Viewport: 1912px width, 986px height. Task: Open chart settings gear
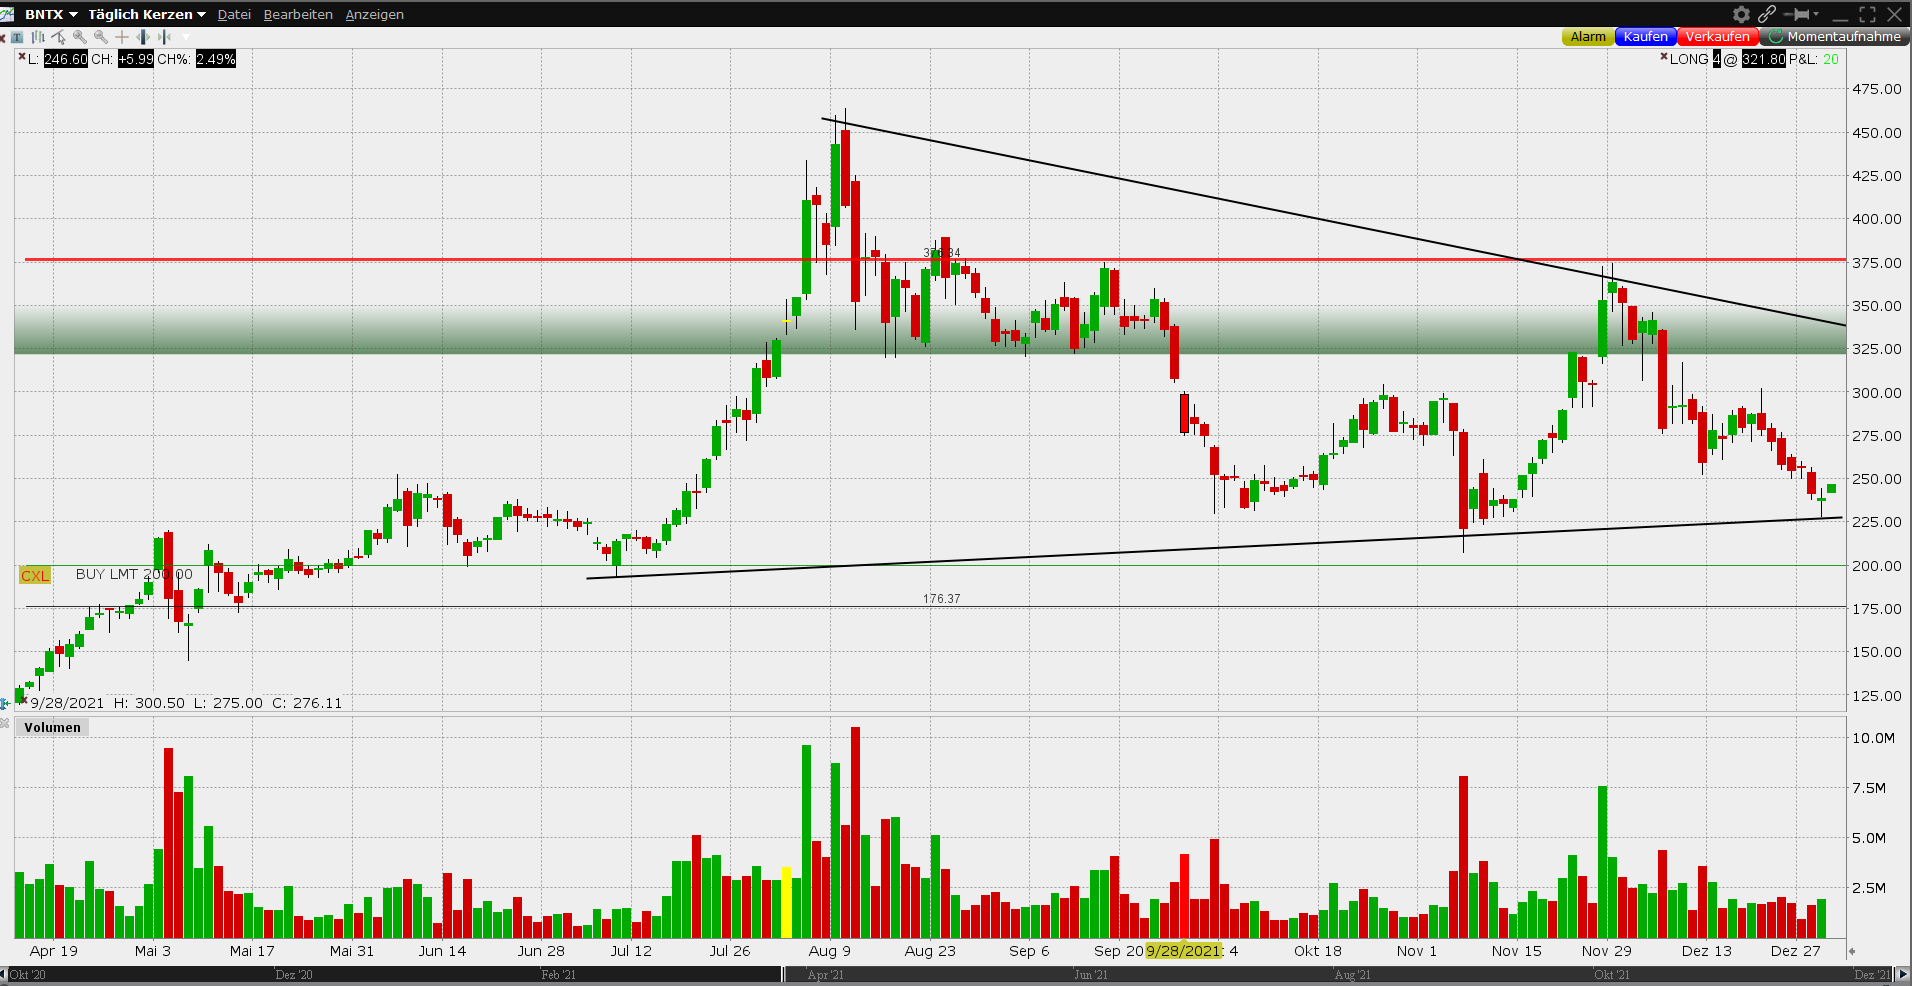tap(1741, 14)
